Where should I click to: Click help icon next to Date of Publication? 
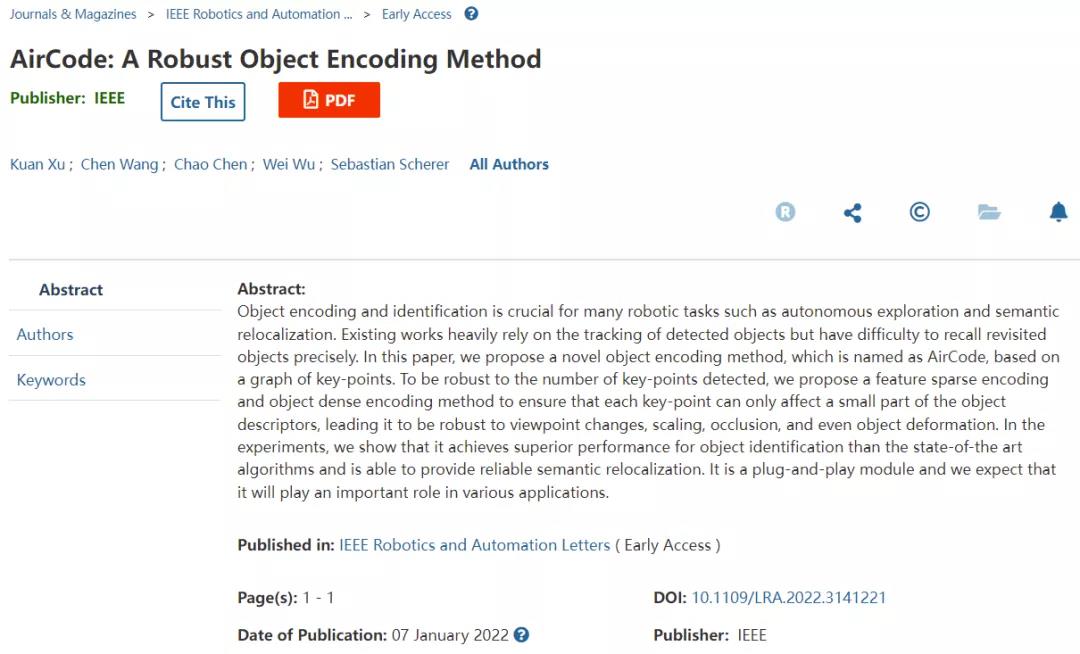tap(521, 635)
